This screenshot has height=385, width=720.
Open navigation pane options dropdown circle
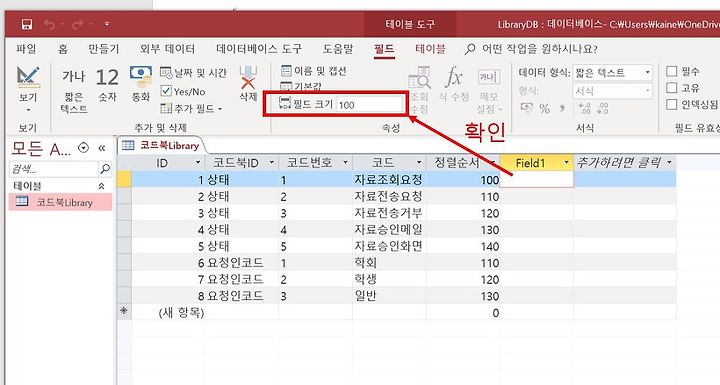83,147
